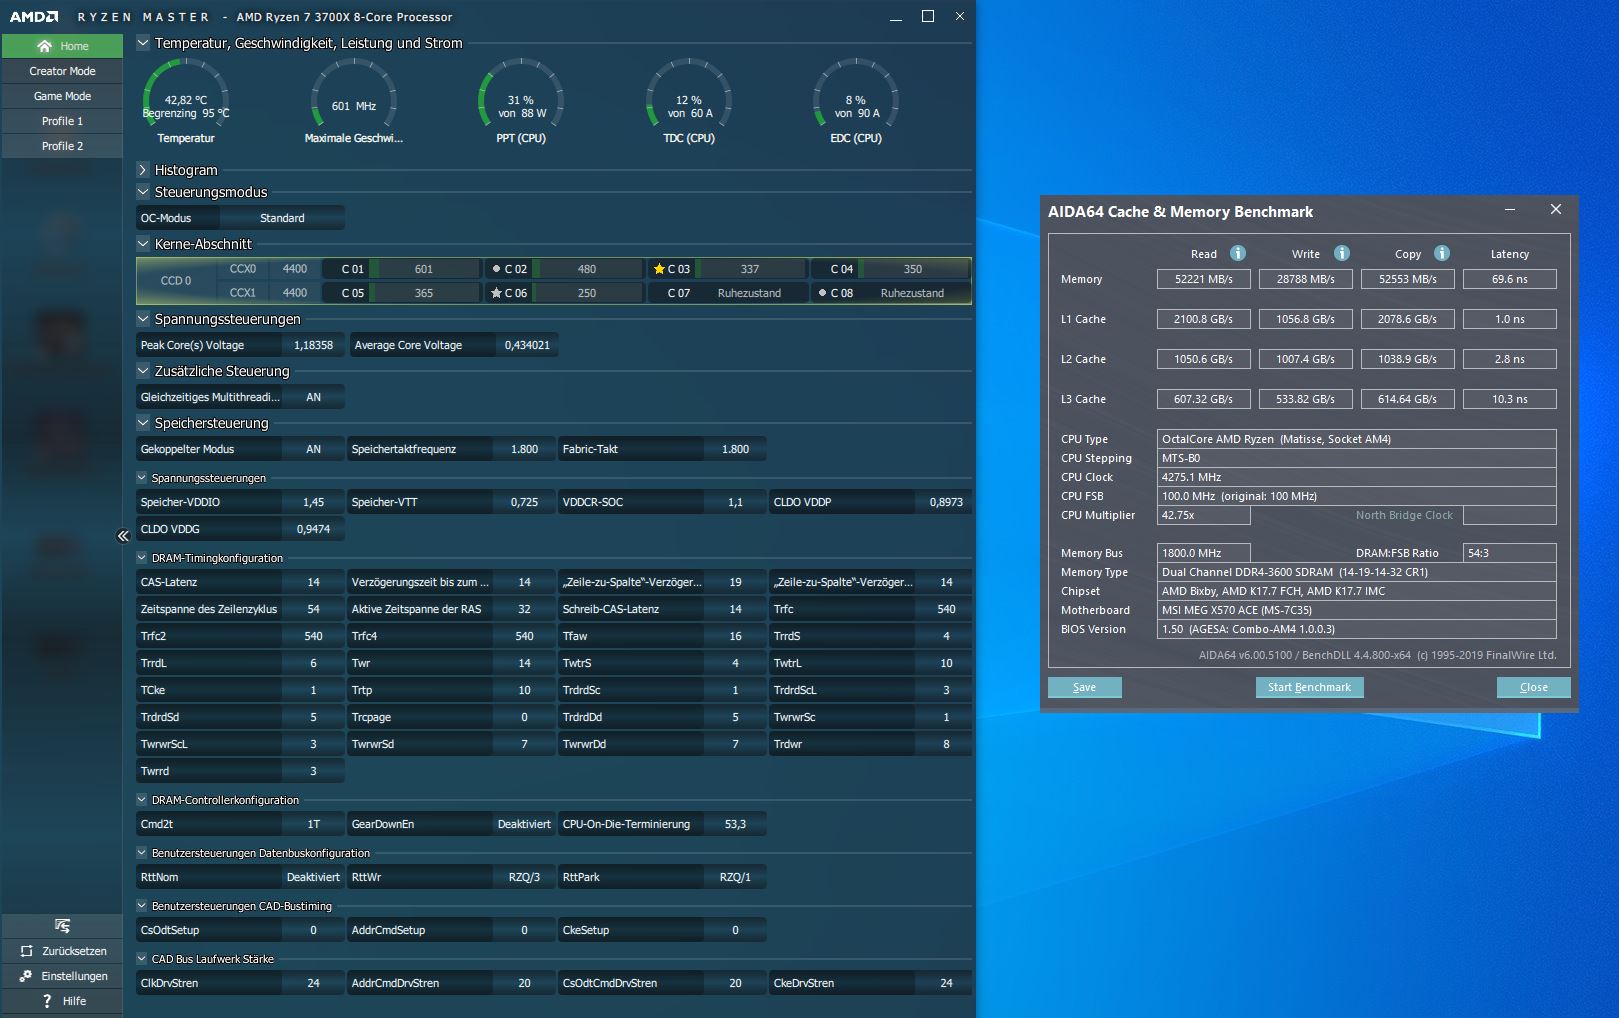Click the gold star on core C 03
Image resolution: width=1619 pixels, height=1018 pixels.
click(659, 269)
